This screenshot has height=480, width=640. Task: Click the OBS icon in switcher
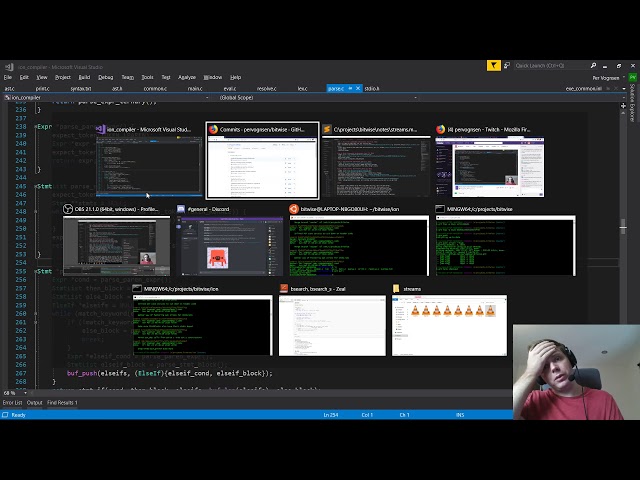68,209
